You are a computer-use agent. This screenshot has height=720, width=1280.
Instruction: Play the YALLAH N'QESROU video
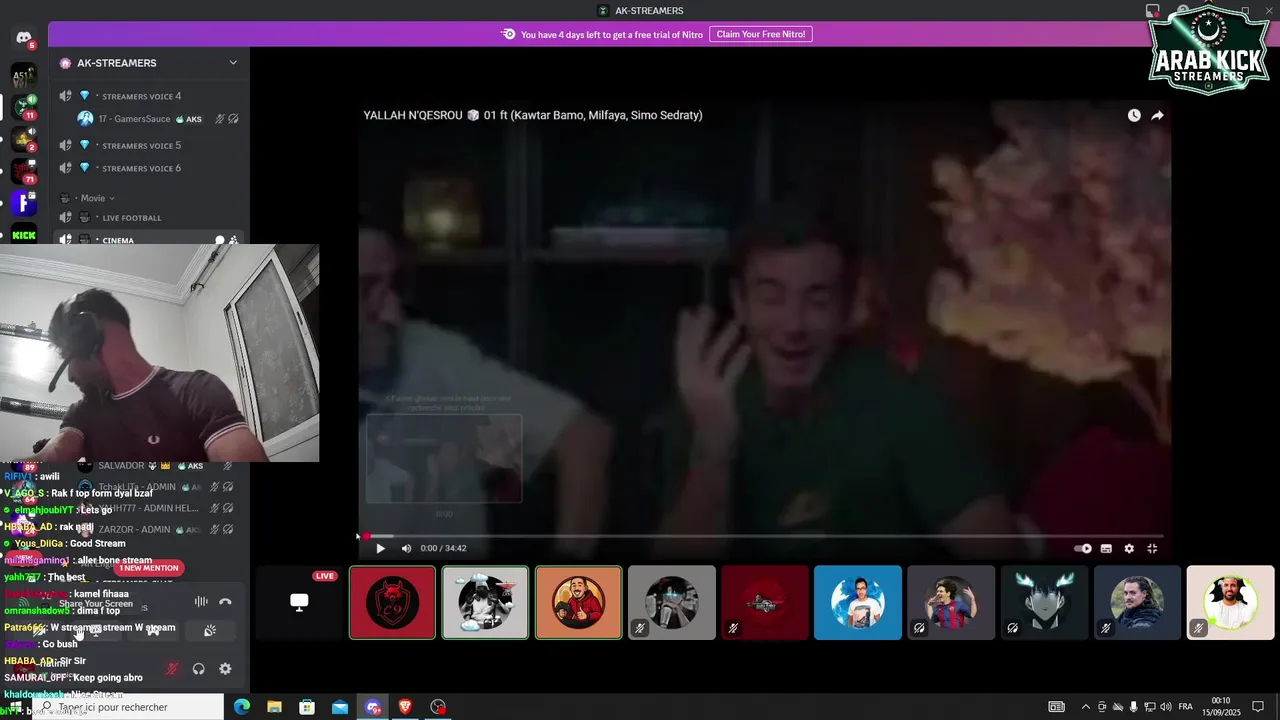tap(380, 548)
